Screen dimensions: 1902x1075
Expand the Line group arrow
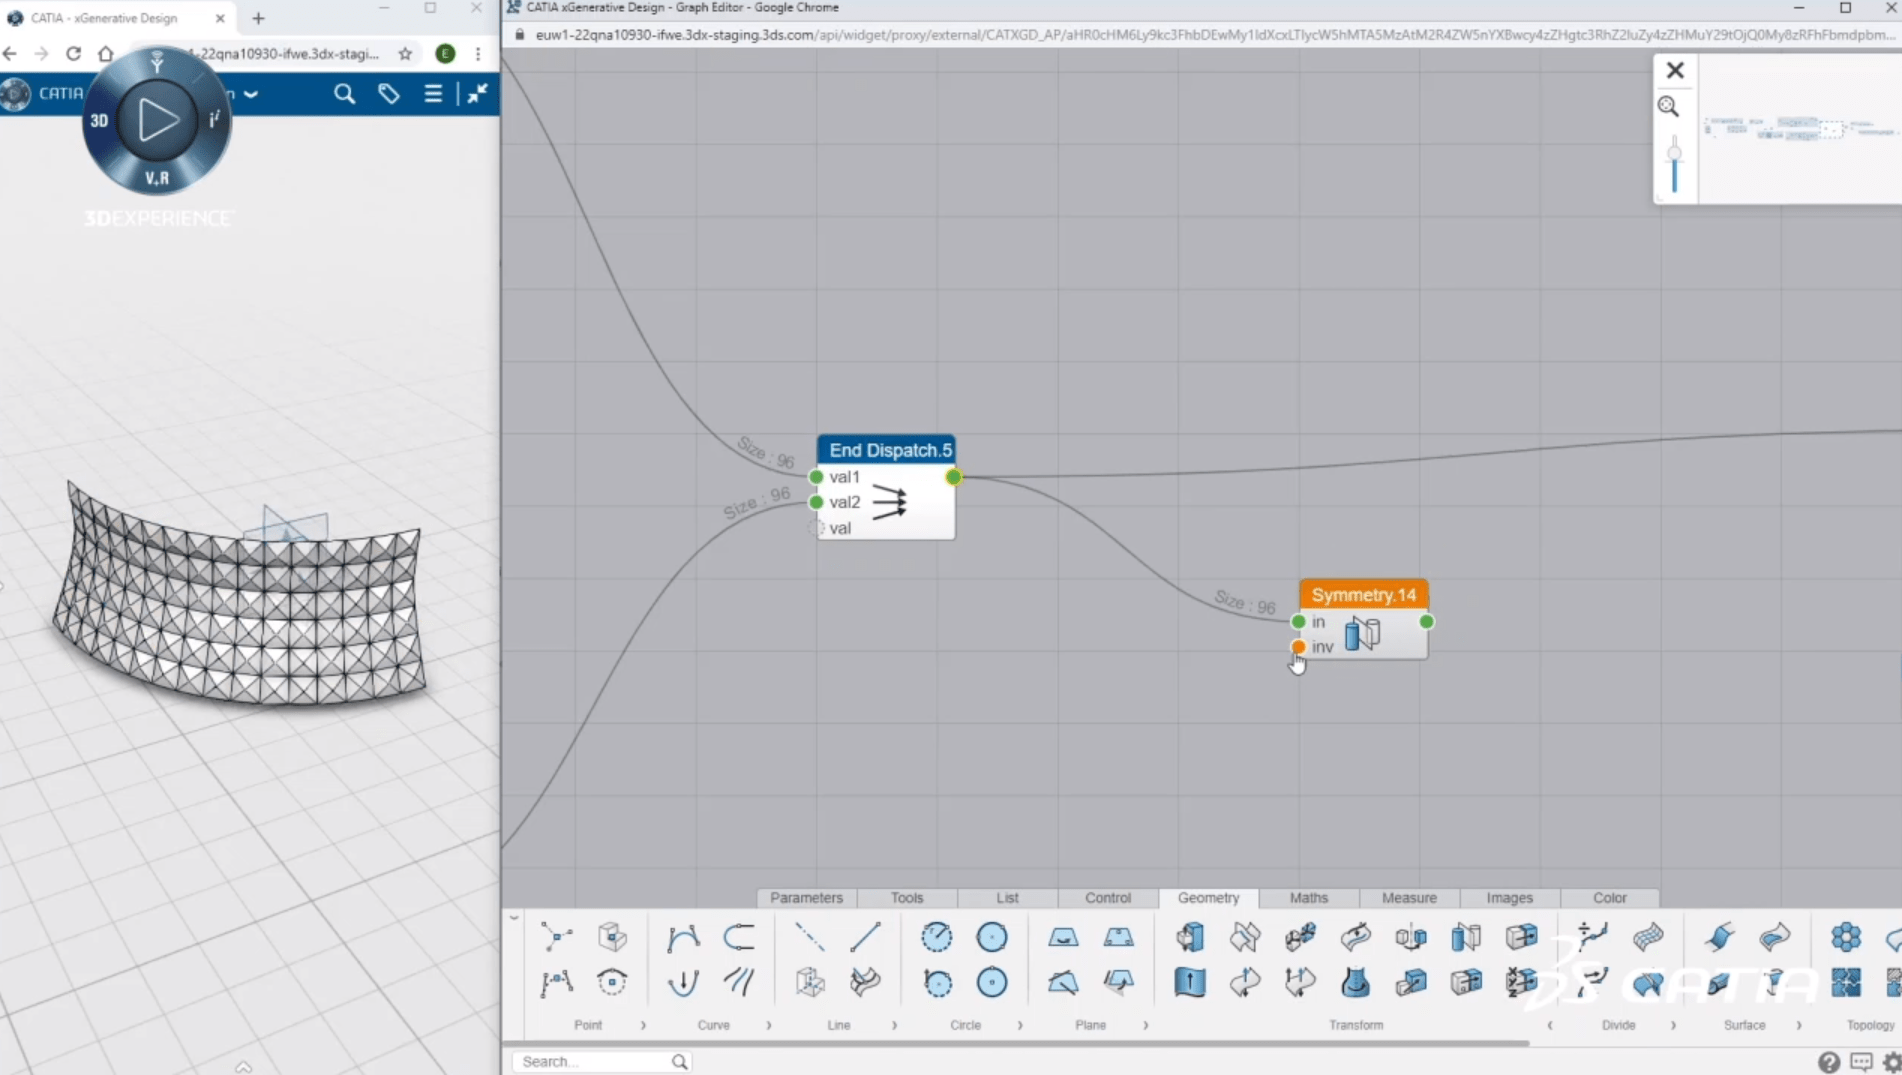[x=894, y=1025]
